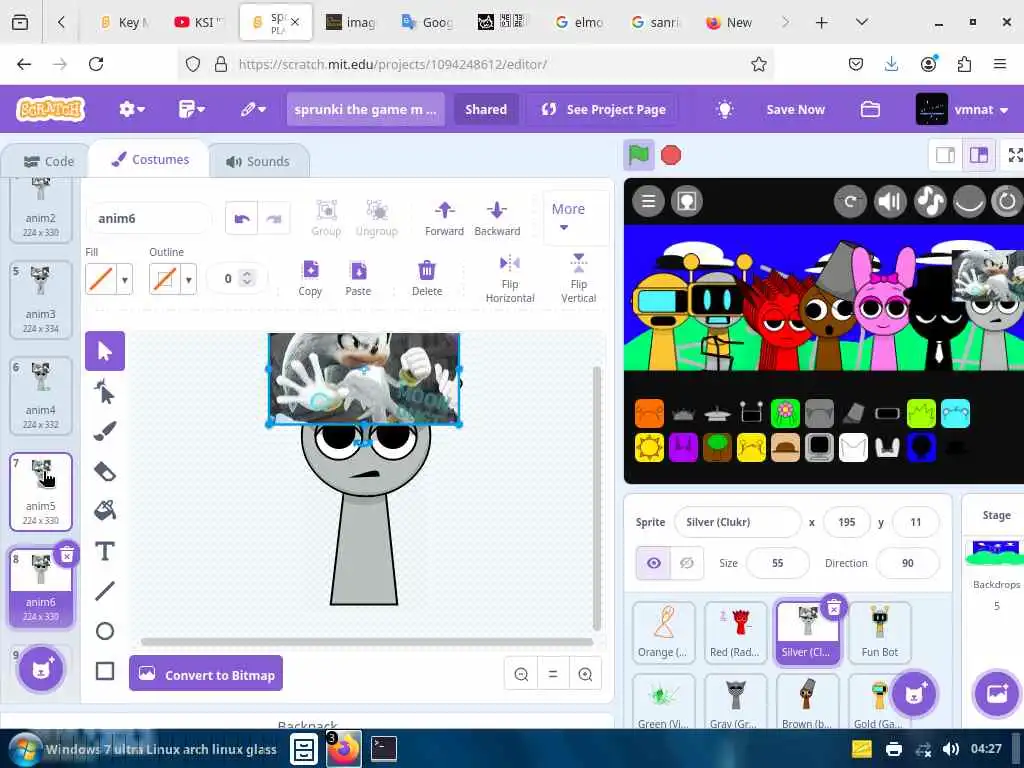1024x768 pixels.
Task: Click the Undo arrow button
Action: (x=242, y=218)
